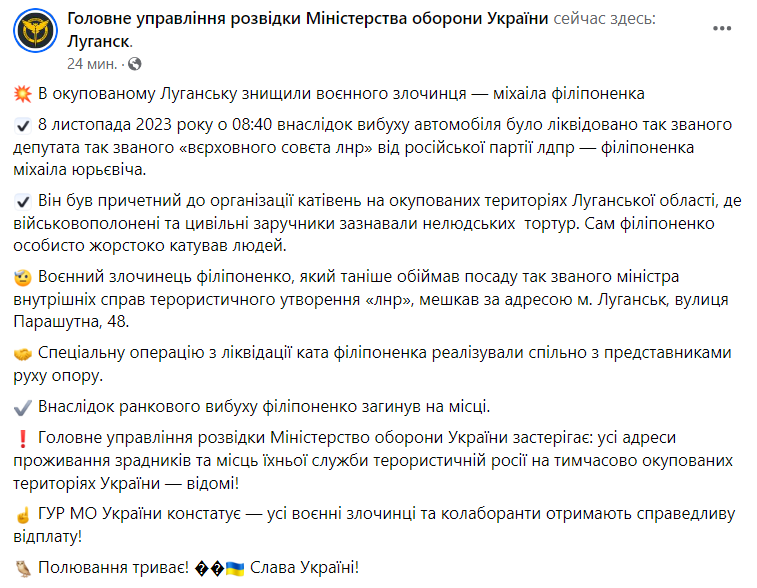
Task: Click the collision emoji in the headline
Action: (23, 94)
